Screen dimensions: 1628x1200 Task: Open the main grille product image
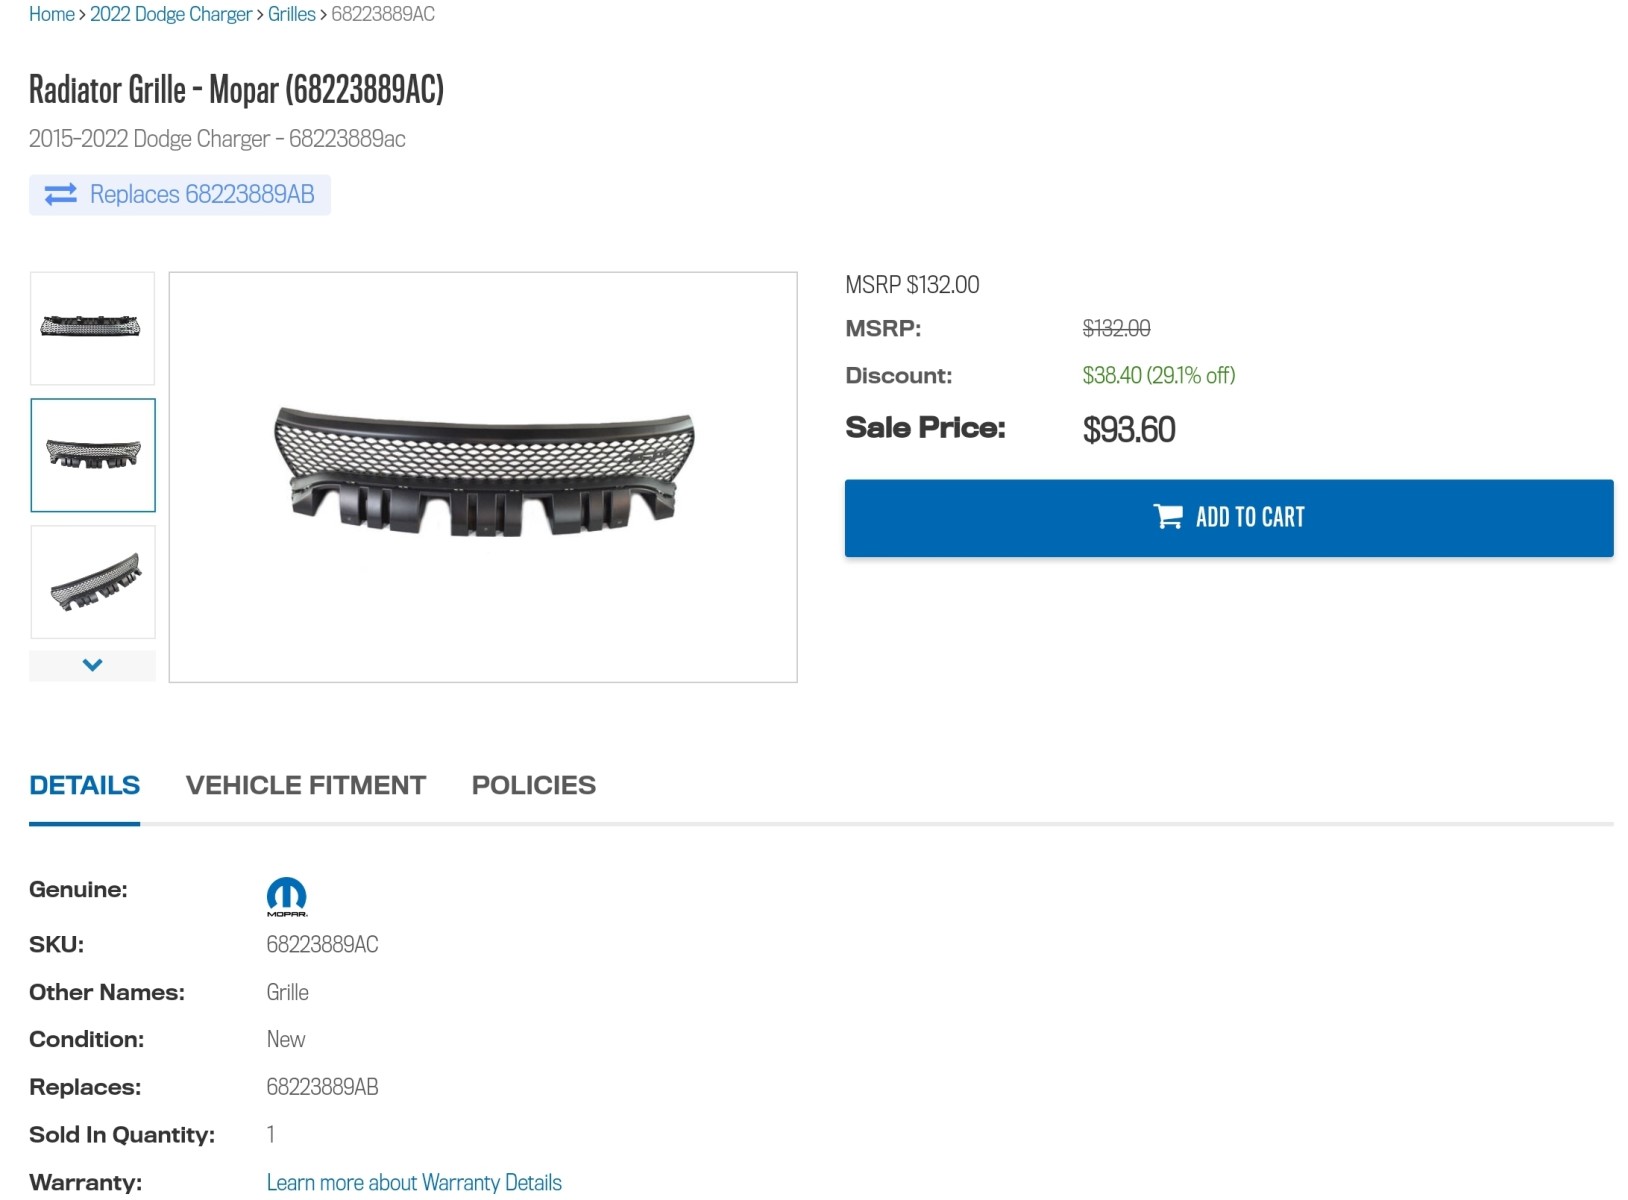point(483,476)
